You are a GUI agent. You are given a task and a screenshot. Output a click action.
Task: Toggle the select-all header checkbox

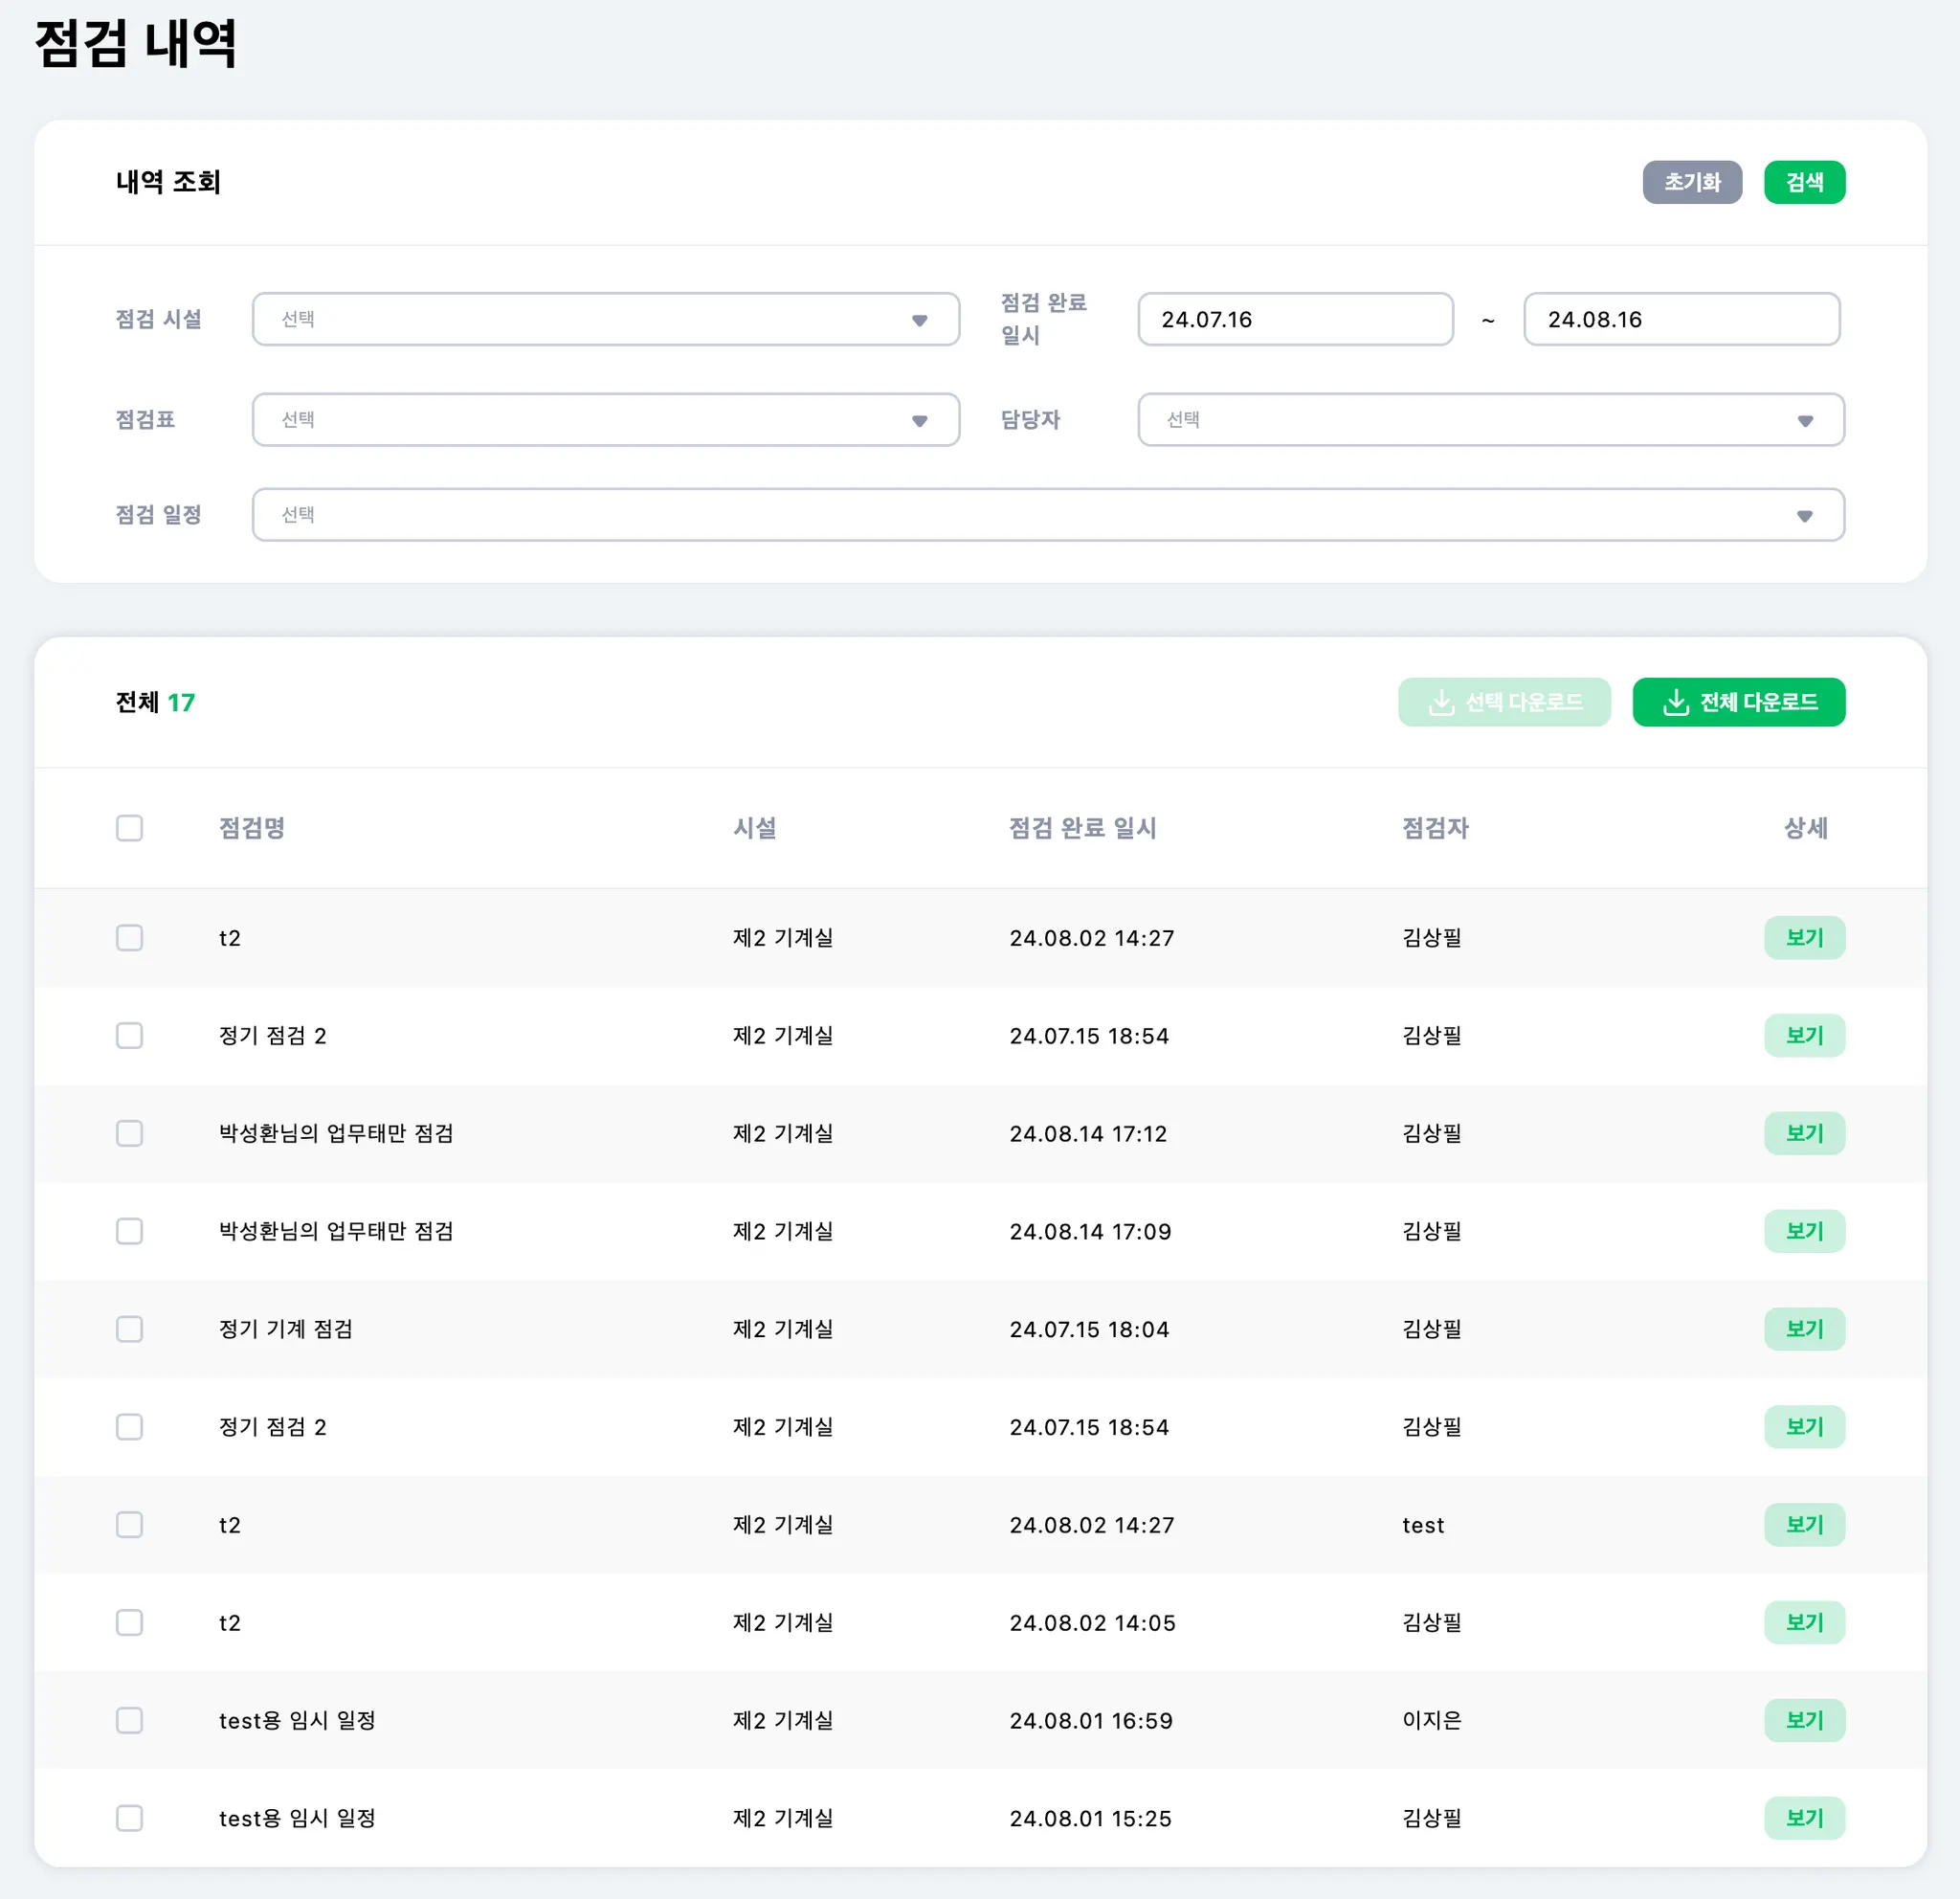(x=129, y=828)
